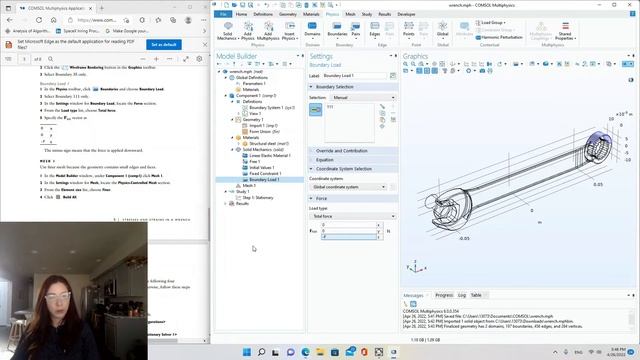The height and width of the screenshot is (360, 640).
Task: Open the Load type Total force dropdown
Action: point(353,216)
